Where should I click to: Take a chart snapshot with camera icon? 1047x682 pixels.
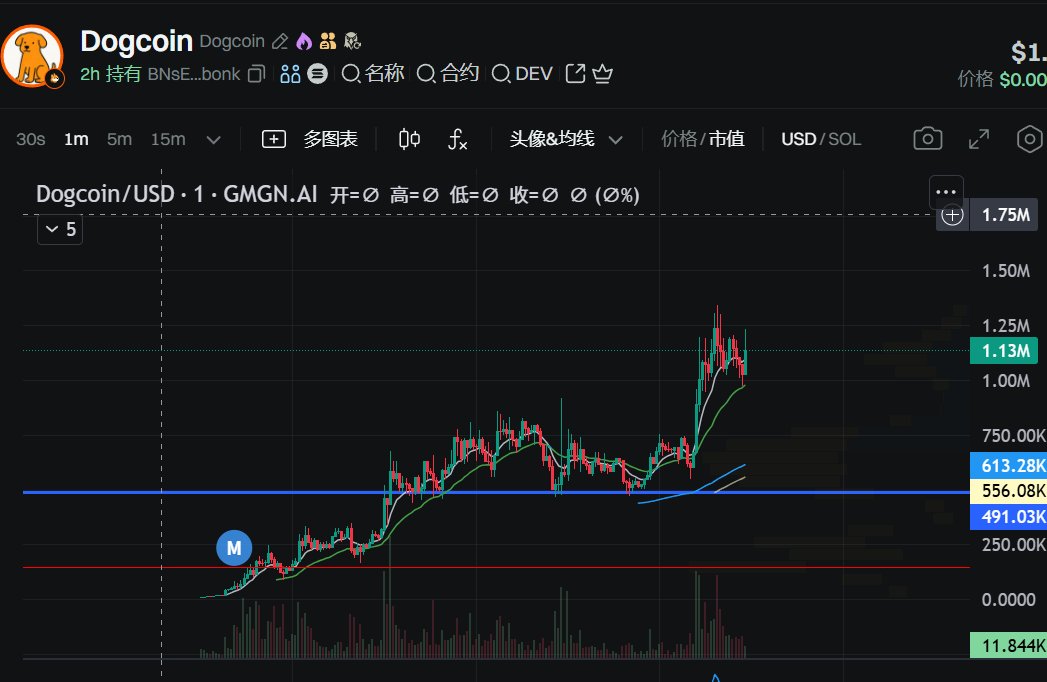(x=928, y=139)
